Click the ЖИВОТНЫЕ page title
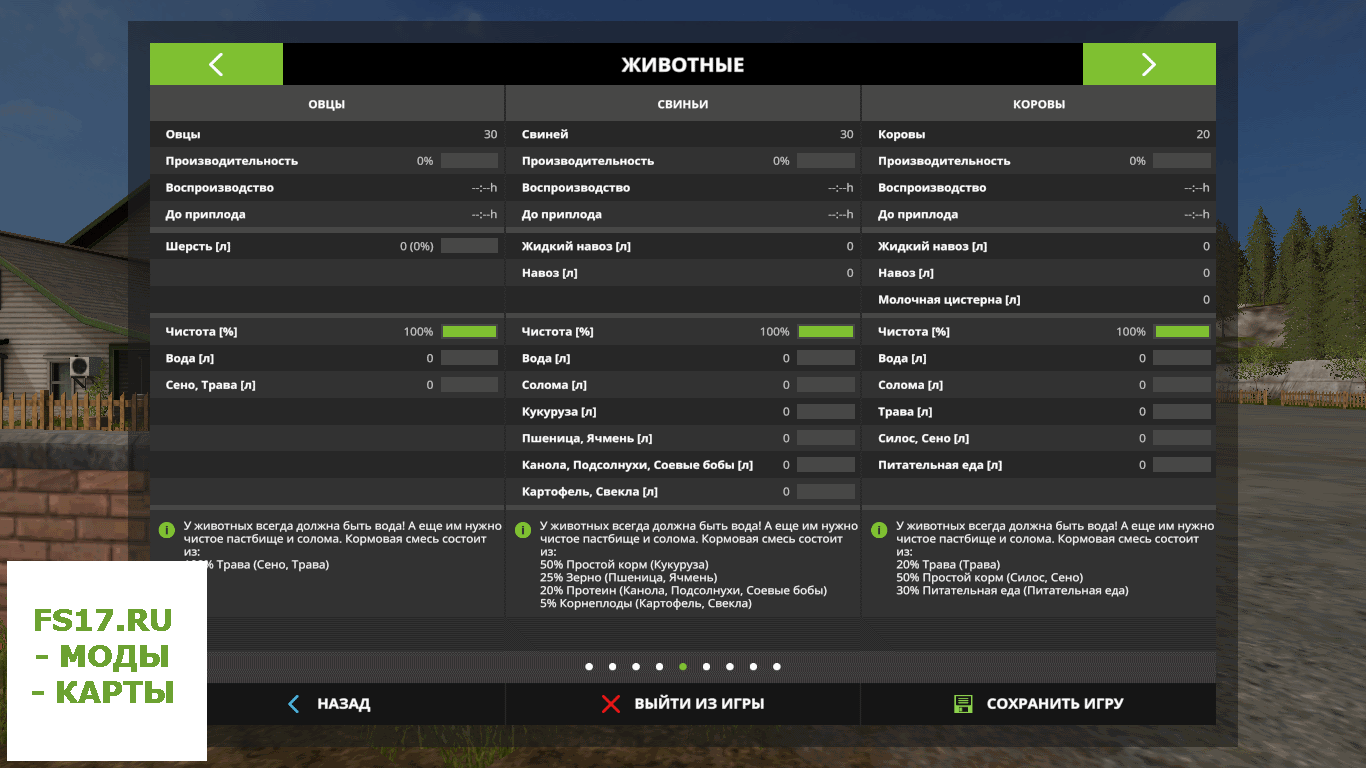The height and width of the screenshot is (768, 1366). (683, 65)
